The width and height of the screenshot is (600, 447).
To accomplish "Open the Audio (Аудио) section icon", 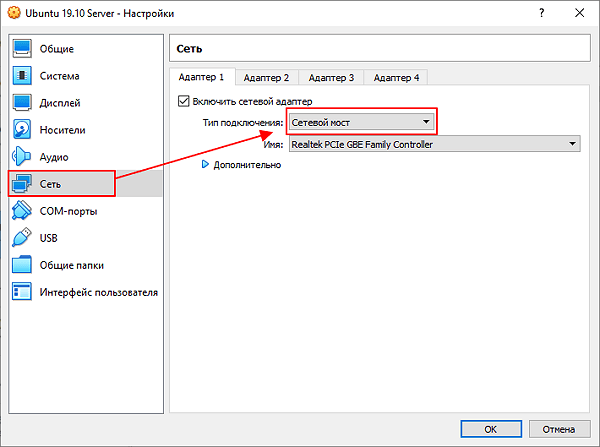I will [23, 157].
